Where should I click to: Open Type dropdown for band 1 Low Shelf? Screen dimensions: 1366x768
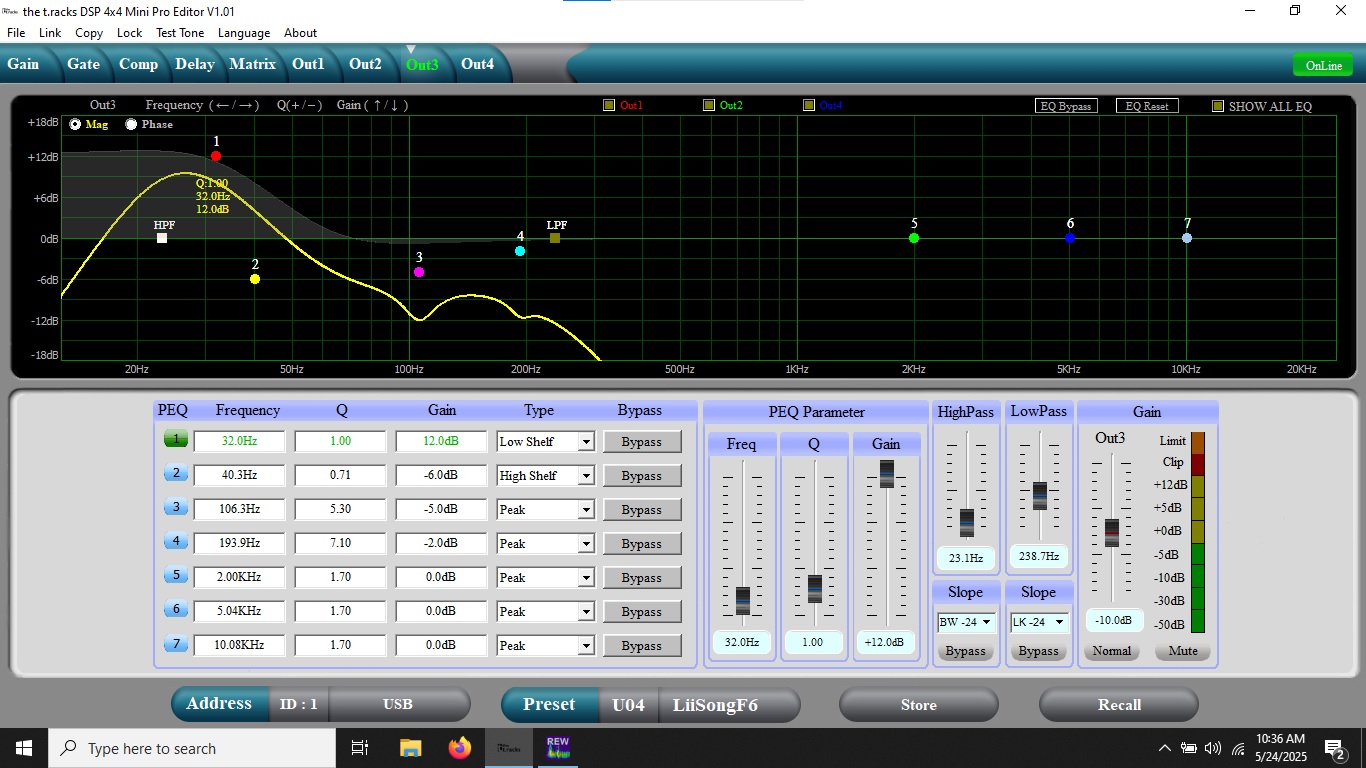pyautogui.click(x=586, y=442)
